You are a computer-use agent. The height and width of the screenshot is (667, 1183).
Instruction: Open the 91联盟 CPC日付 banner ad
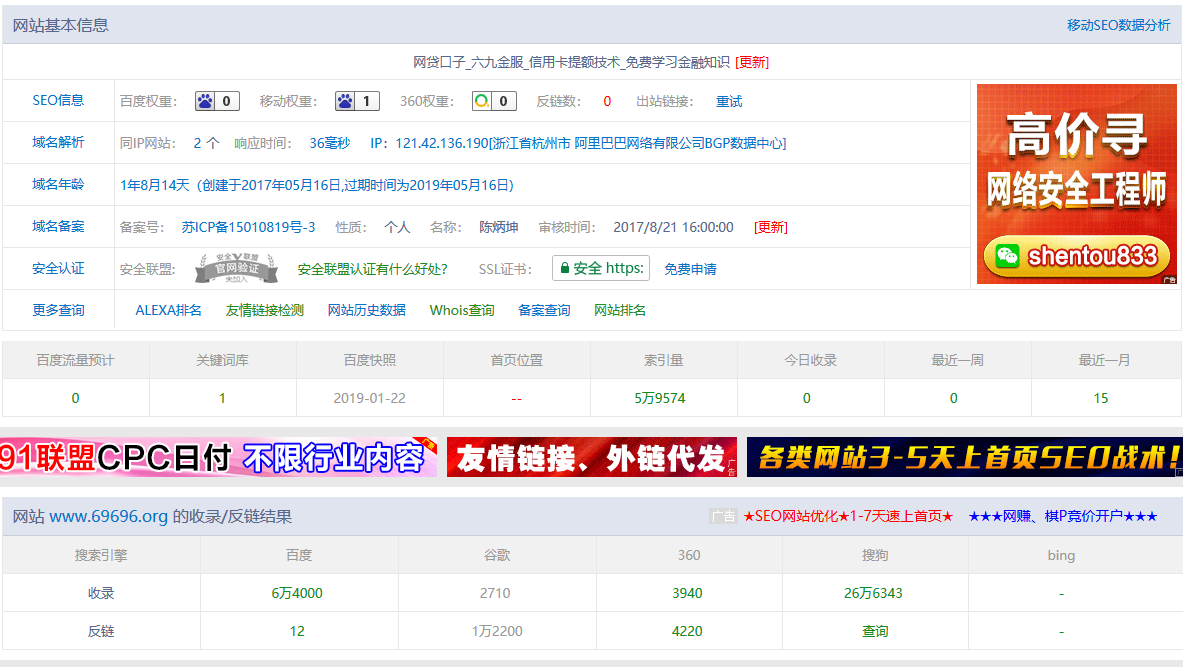click(x=218, y=458)
